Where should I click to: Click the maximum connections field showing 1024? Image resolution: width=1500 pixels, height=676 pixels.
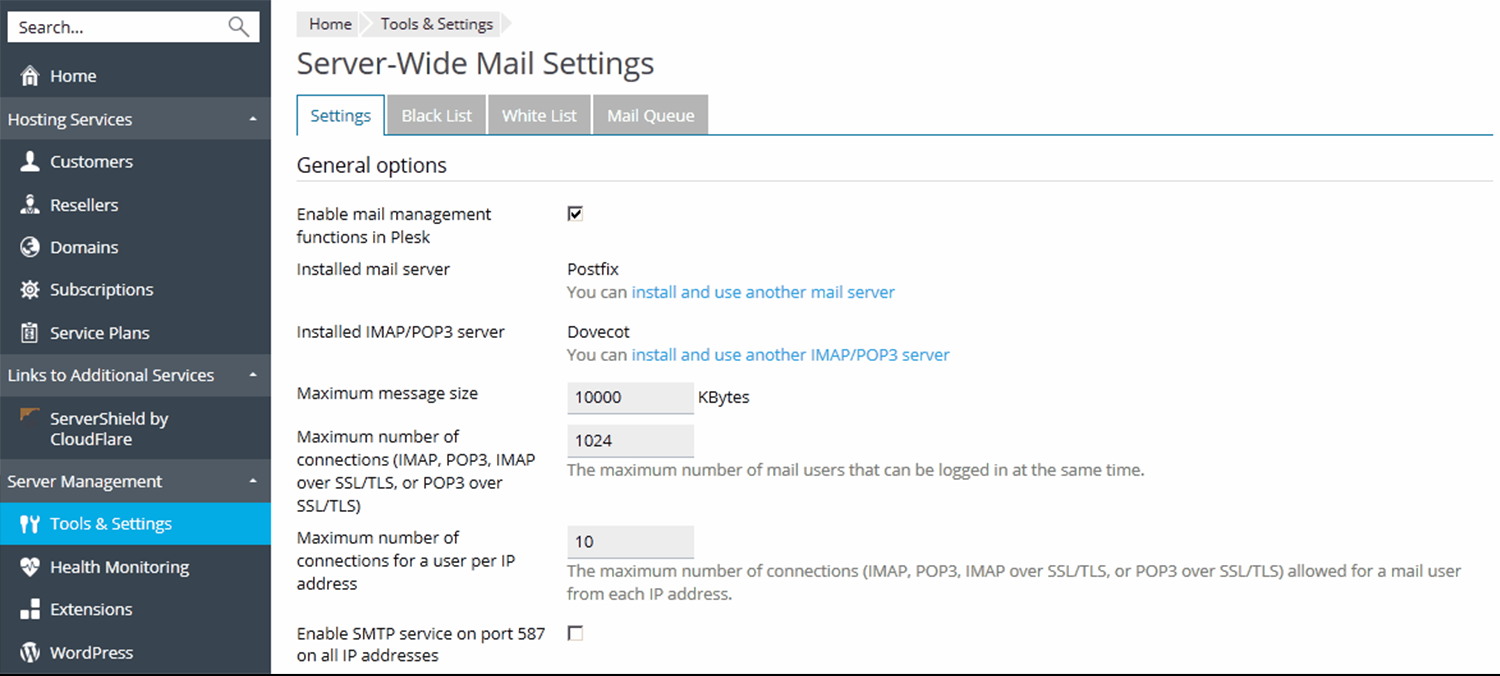(630, 440)
